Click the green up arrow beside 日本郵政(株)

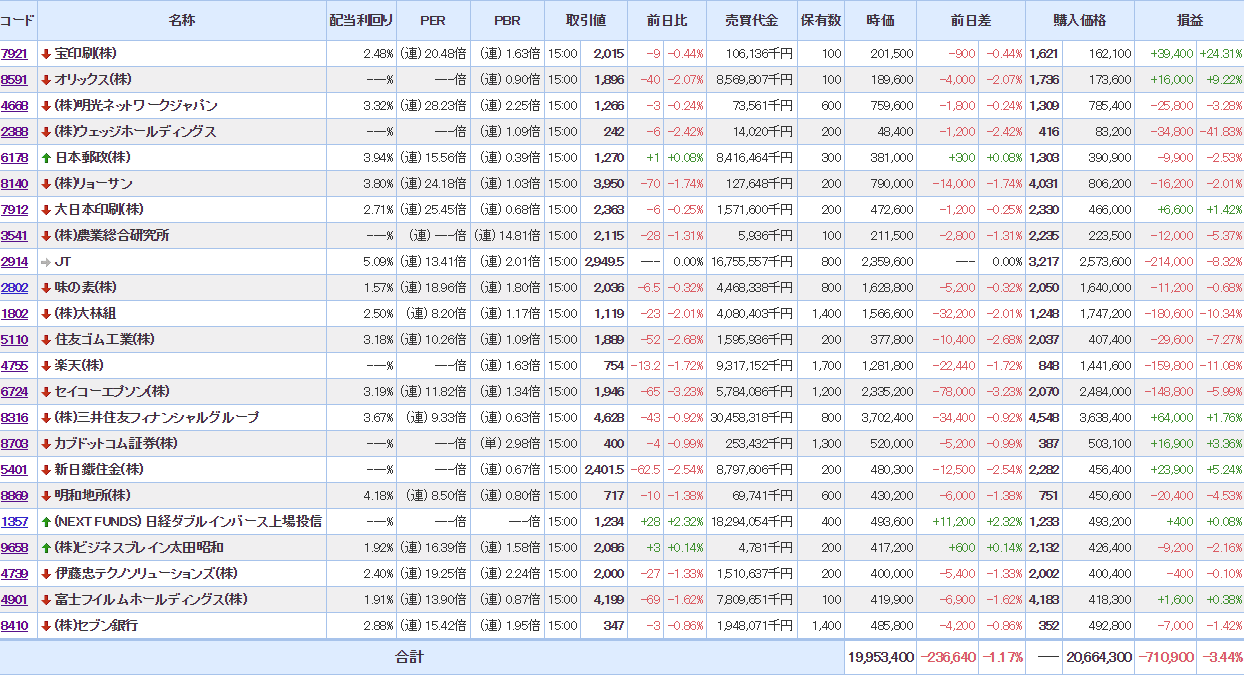pos(46,158)
